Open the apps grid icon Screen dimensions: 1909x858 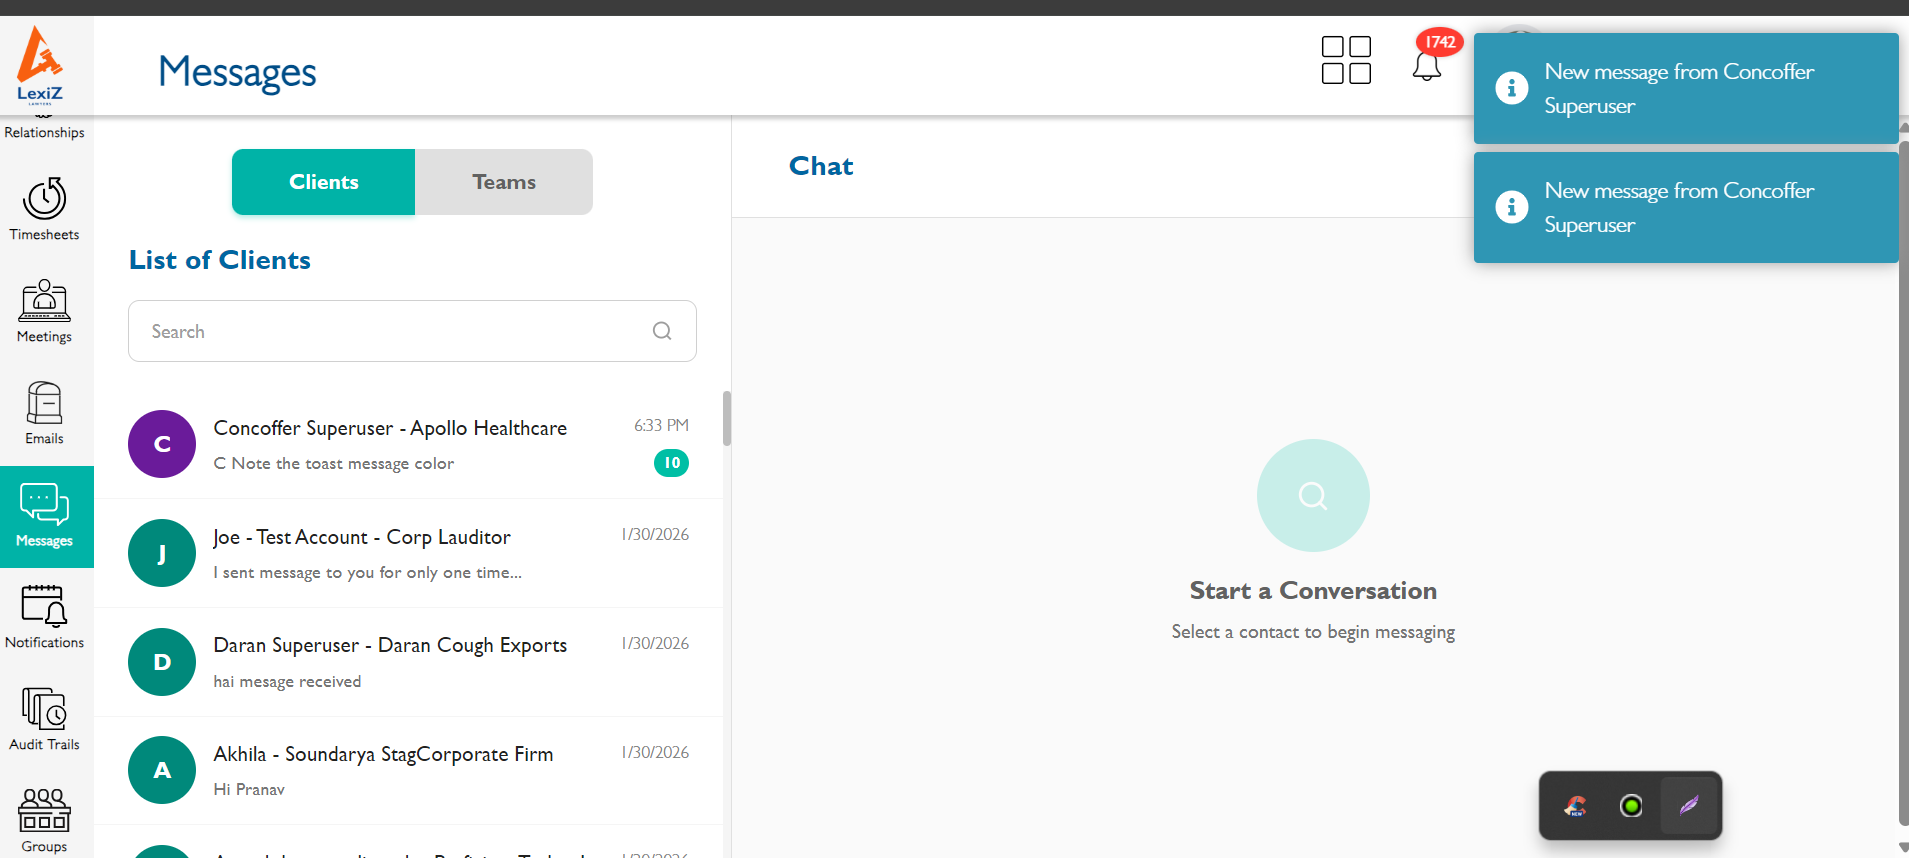pos(1346,60)
